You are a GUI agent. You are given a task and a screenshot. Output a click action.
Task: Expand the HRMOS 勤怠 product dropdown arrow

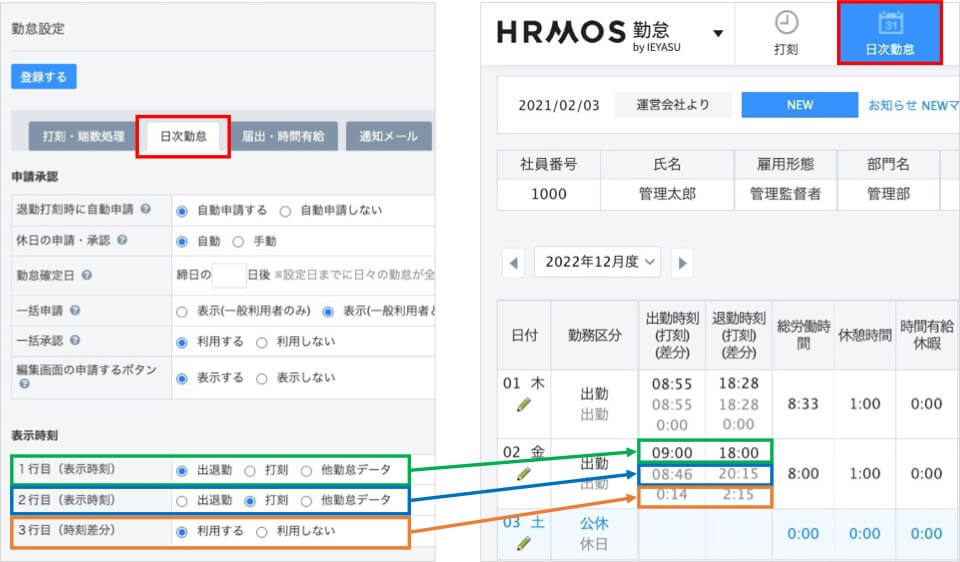(x=718, y=33)
